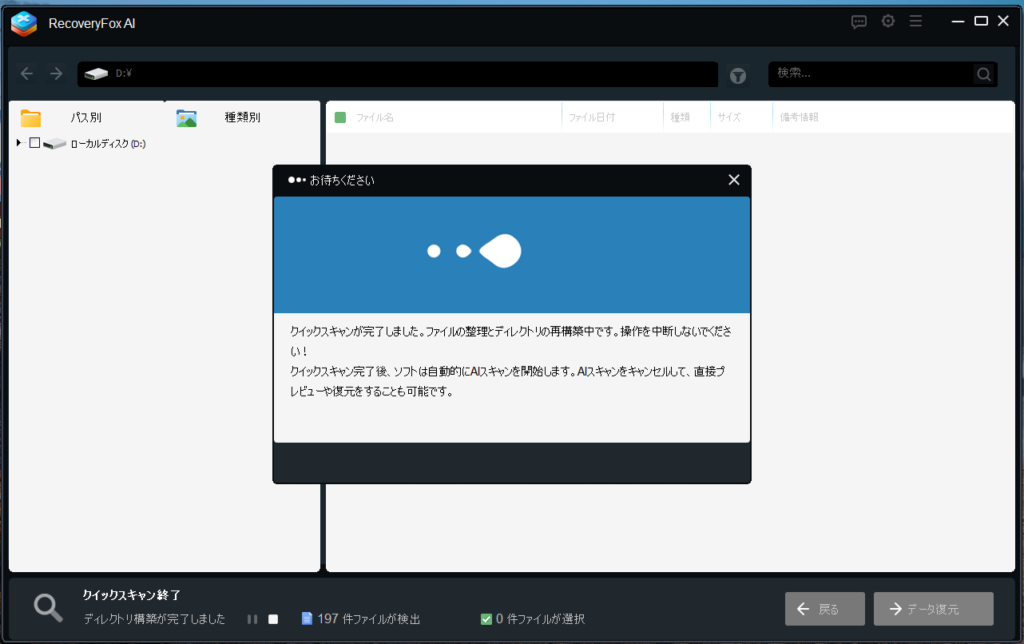The width and height of the screenshot is (1024, 644).
Task: Sort by ファイル日付 column header
Action: [591, 117]
